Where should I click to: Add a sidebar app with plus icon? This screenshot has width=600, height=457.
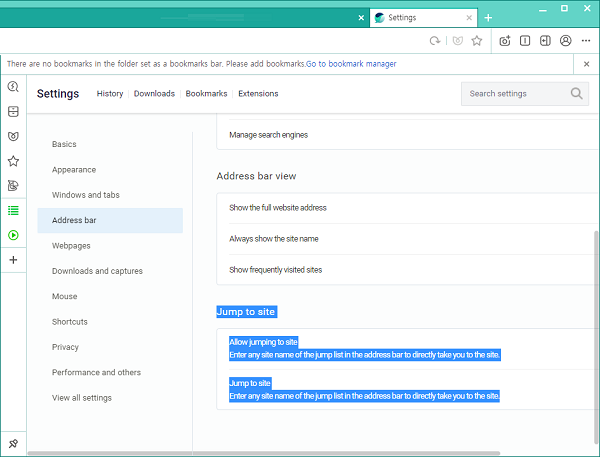(13, 260)
